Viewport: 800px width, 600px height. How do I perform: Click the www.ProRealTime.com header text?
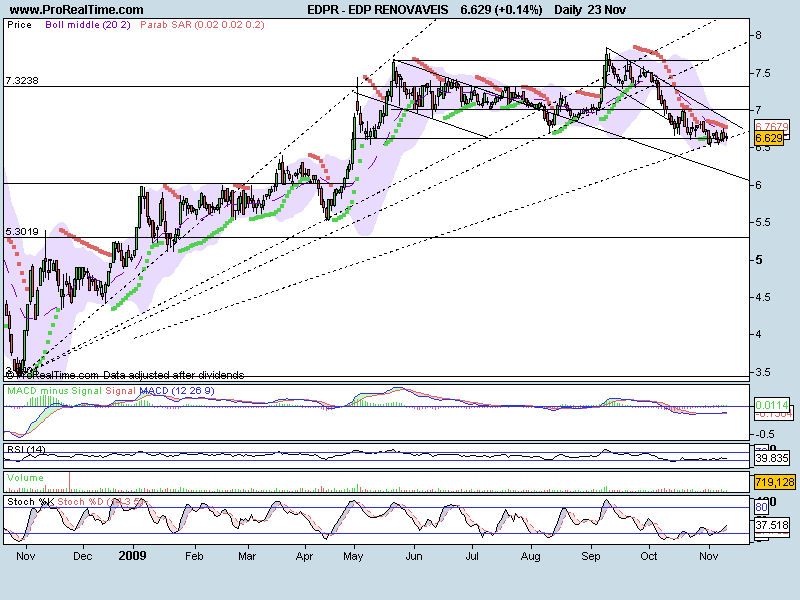77,10
